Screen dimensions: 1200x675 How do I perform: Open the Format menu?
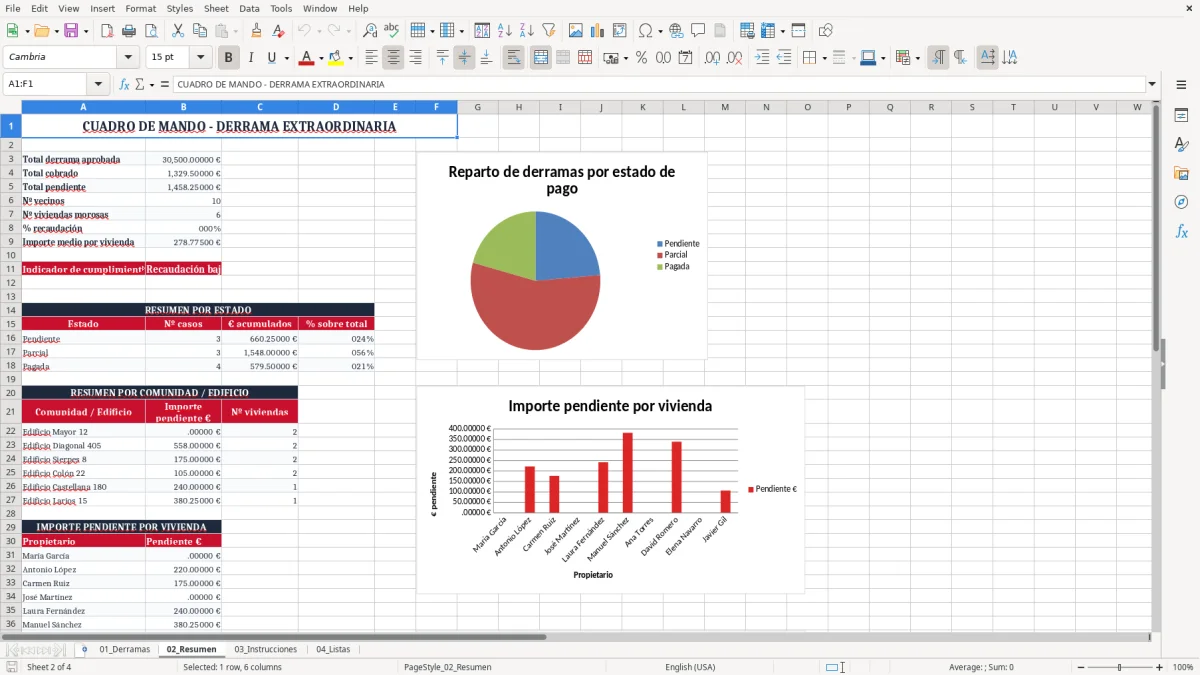[x=140, y=8]
